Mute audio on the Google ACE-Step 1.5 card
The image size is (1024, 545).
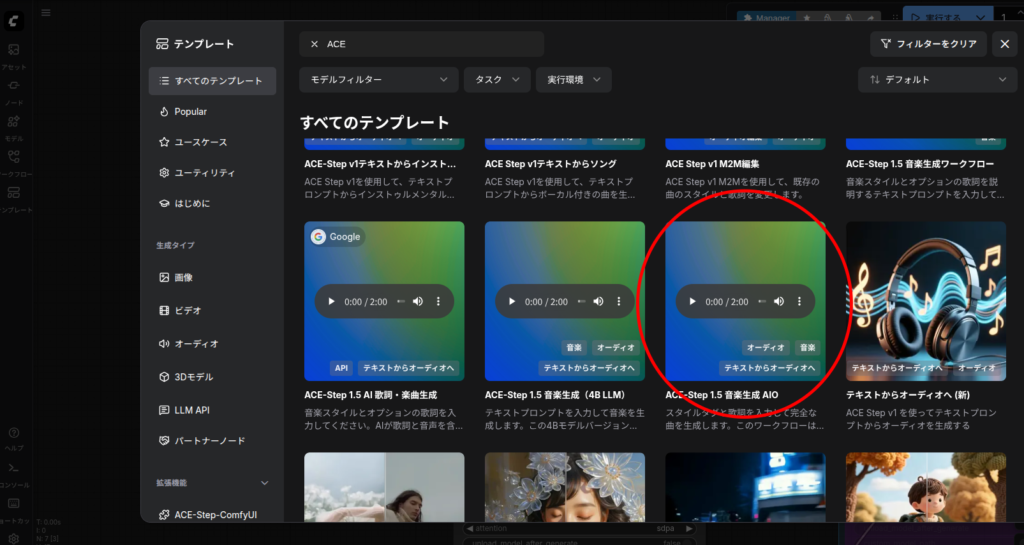(418, 302)
